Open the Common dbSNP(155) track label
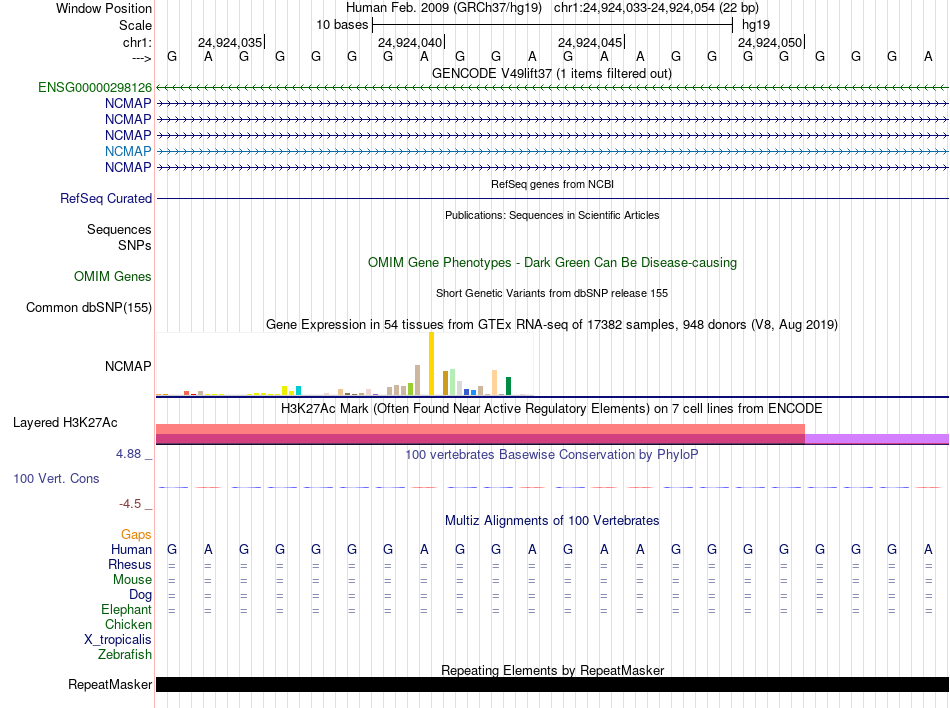The height and width of the screenshot is (708, 950). [x=89, y=308]
